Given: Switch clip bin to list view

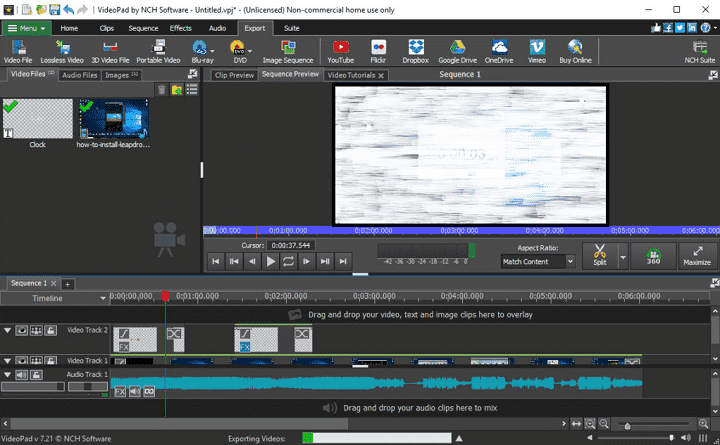Looking at the screenshot, I should click(x=192, y=90).
